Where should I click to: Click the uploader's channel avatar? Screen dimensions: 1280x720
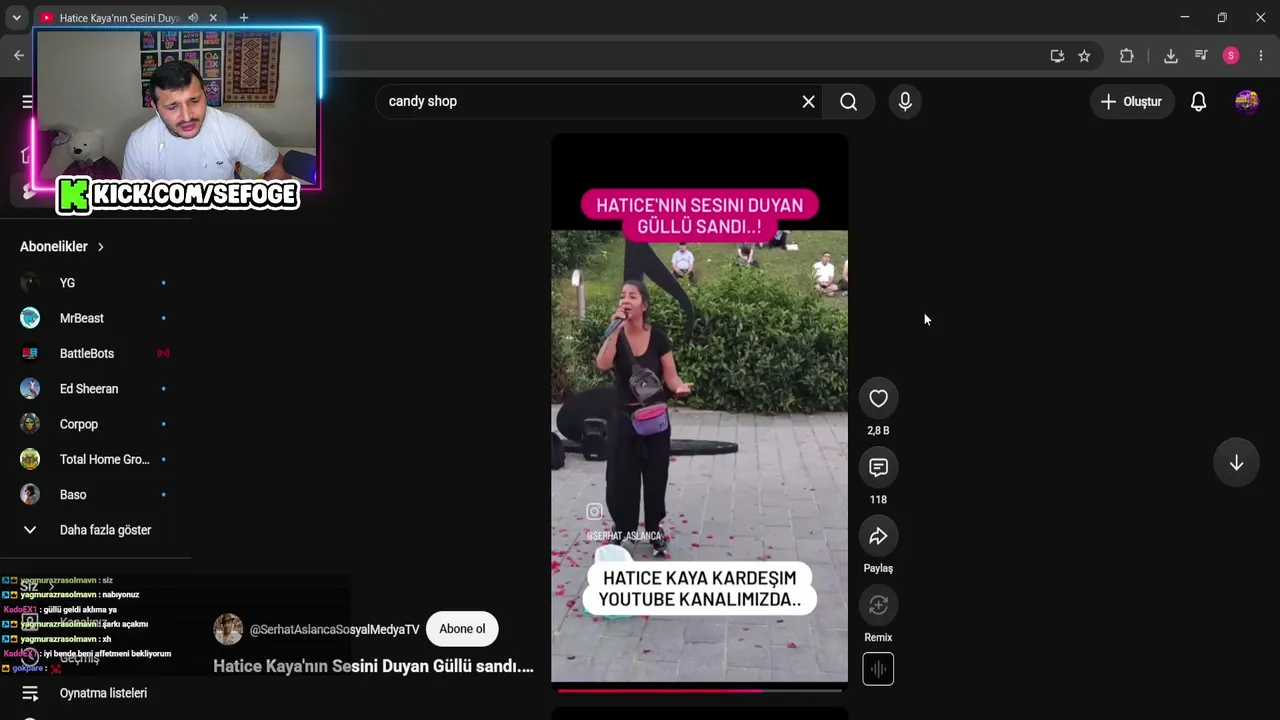point(228,629)
